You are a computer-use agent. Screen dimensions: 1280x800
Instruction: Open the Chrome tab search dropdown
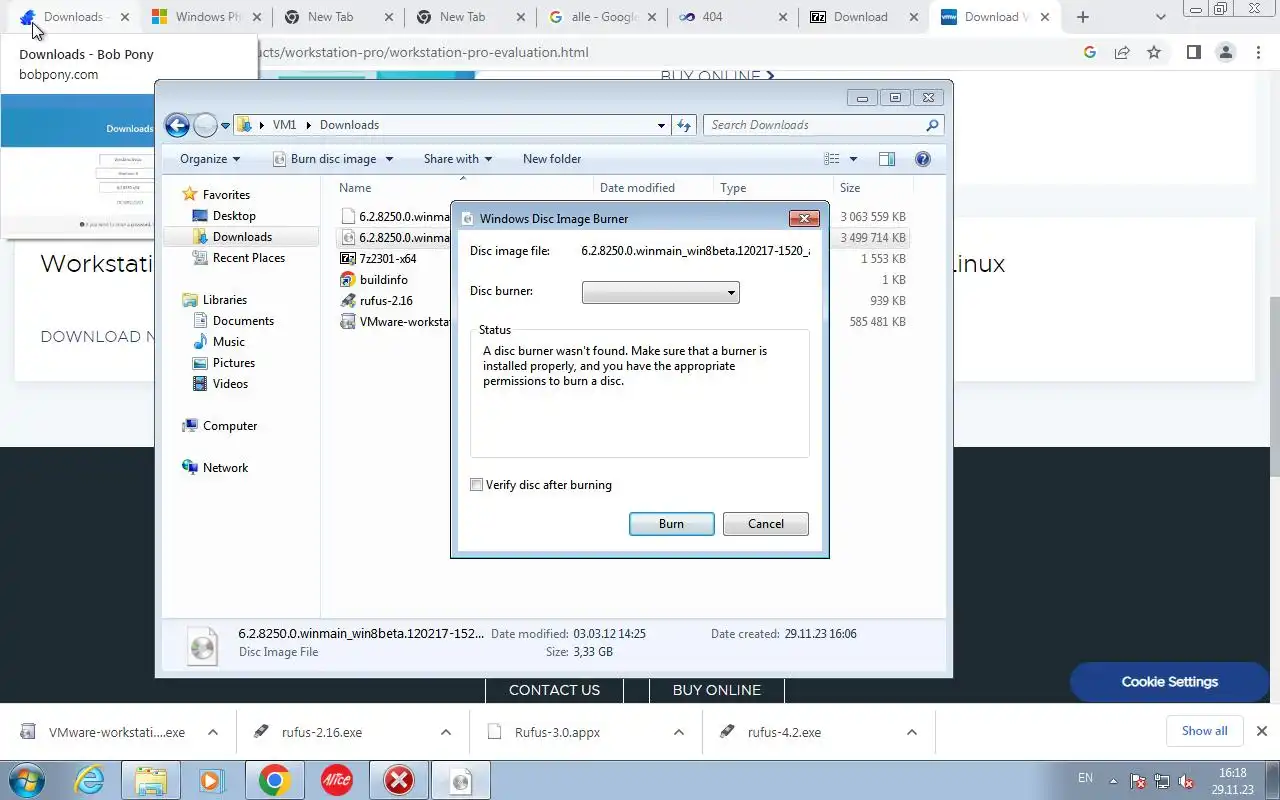pyautogui.click(x=1161, y=17)
